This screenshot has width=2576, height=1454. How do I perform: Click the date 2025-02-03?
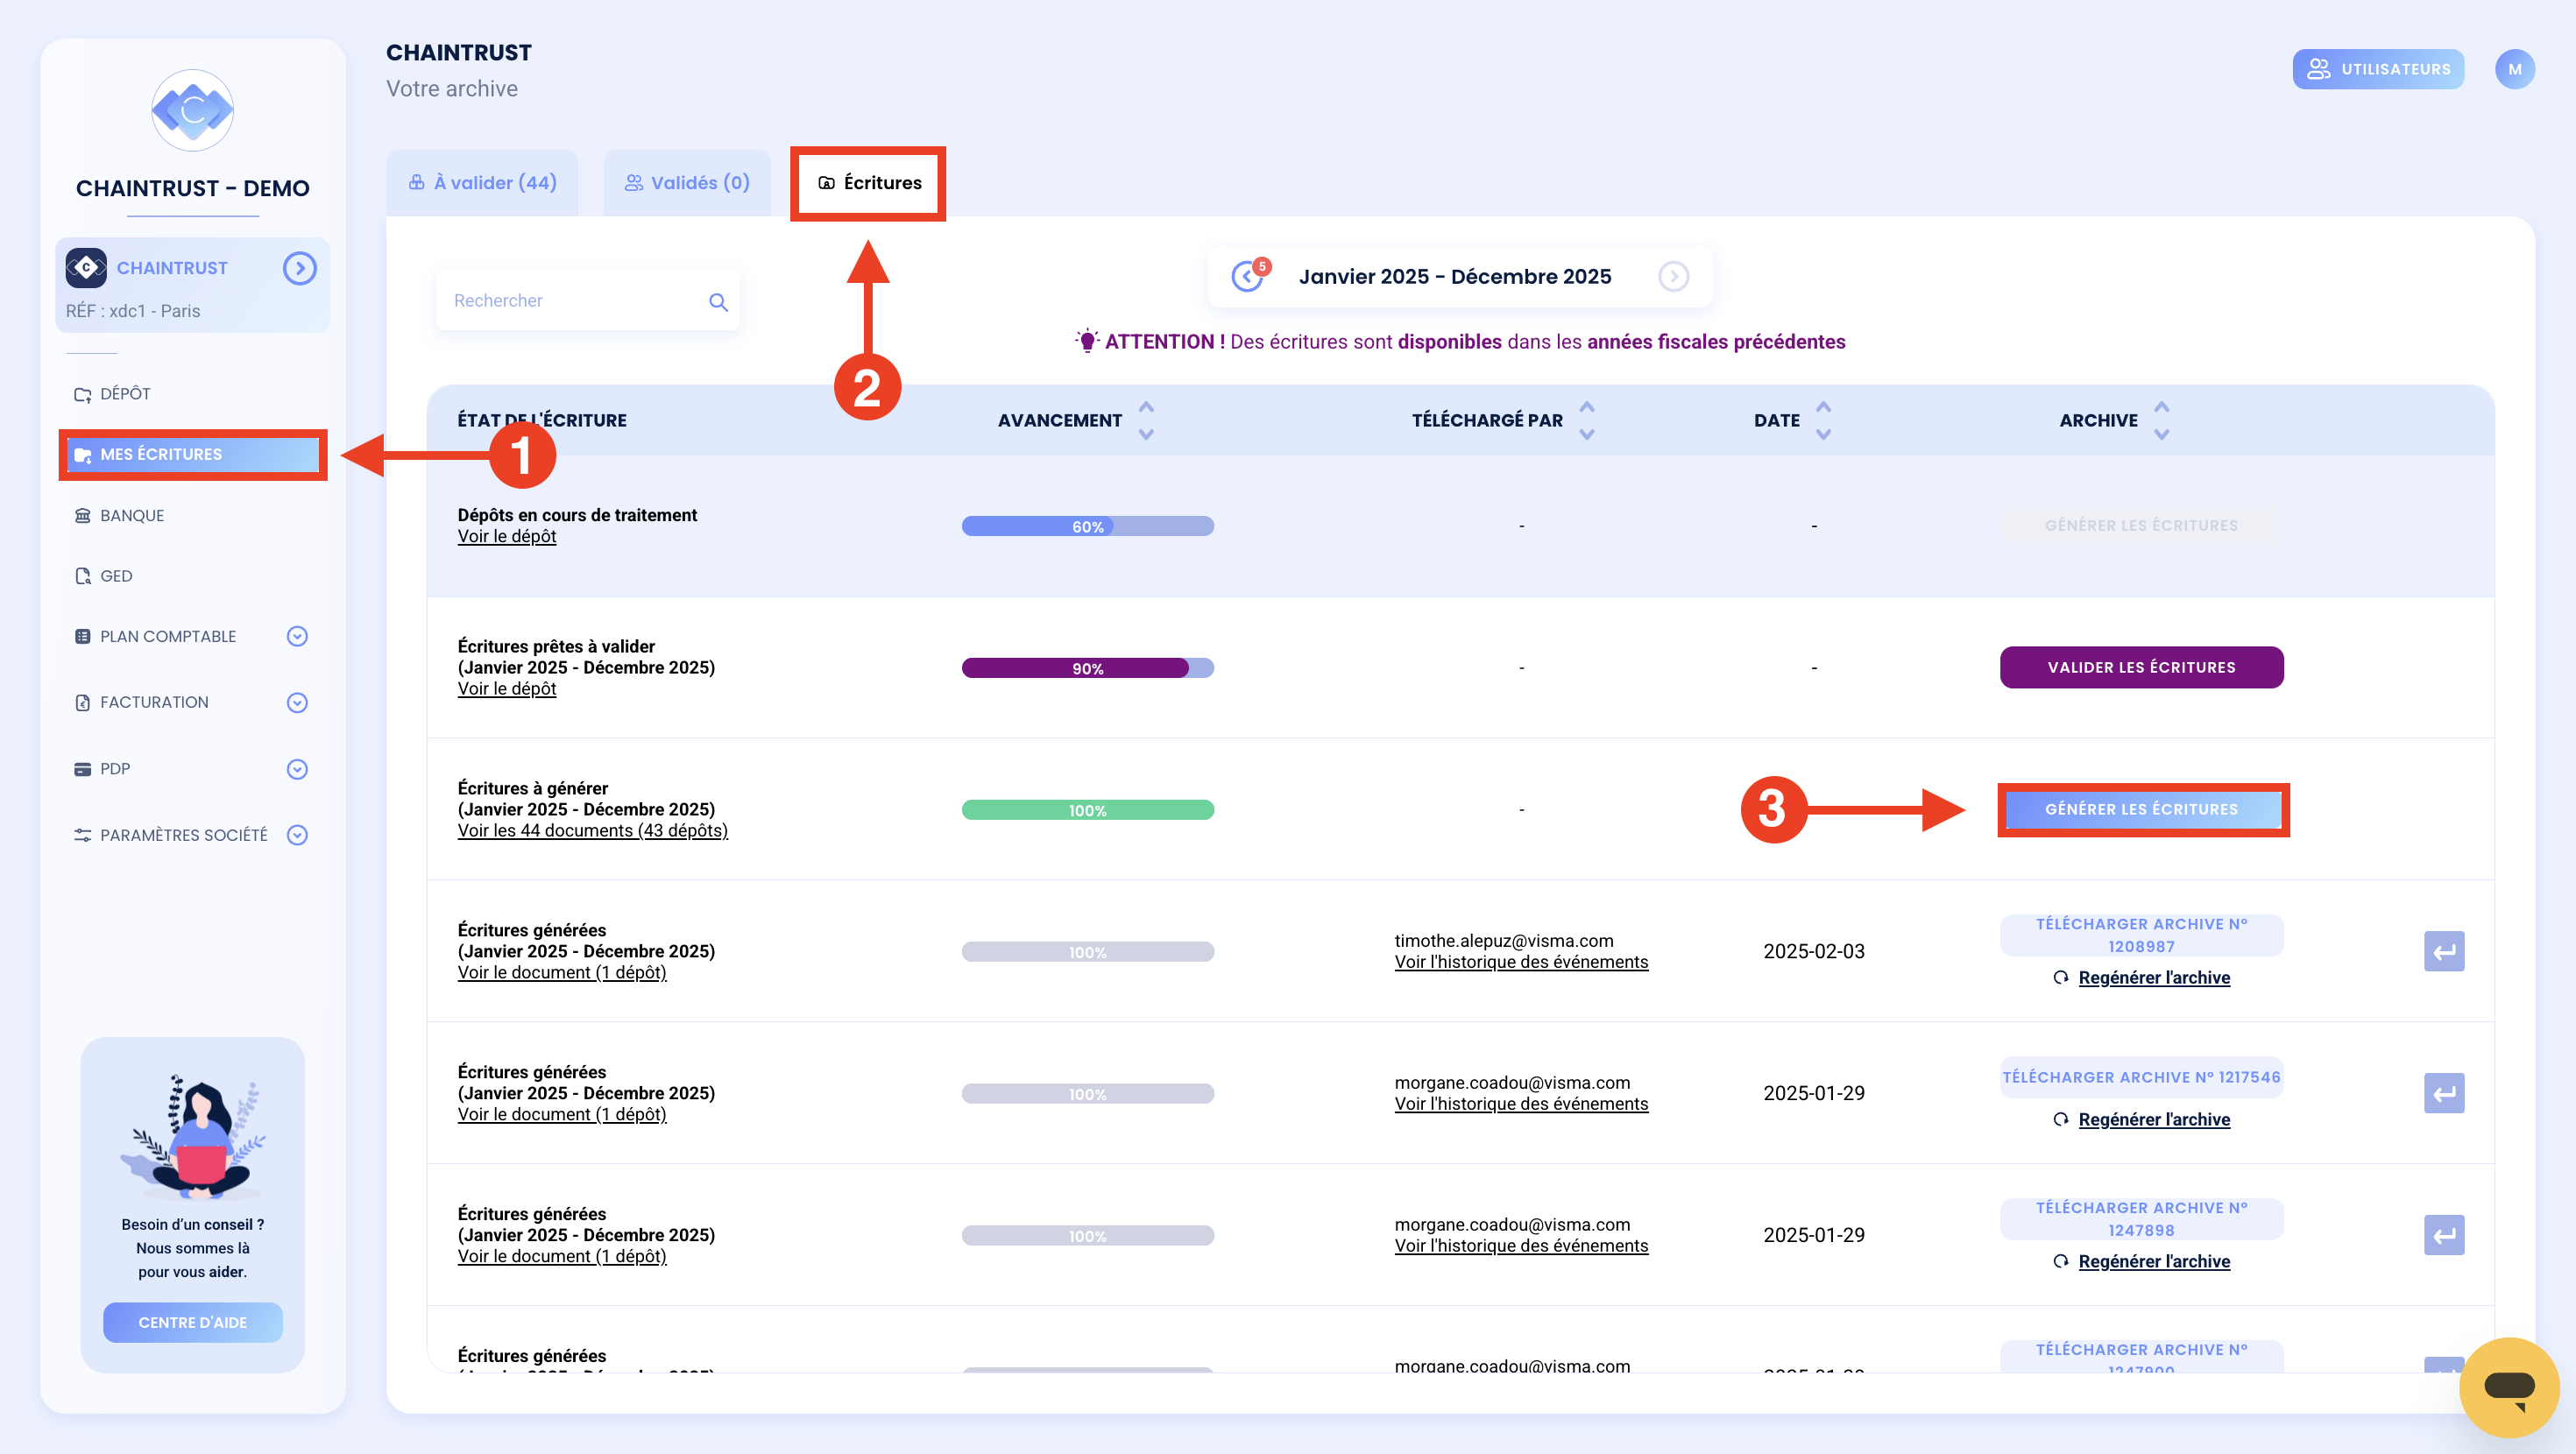pos(1814,951)
